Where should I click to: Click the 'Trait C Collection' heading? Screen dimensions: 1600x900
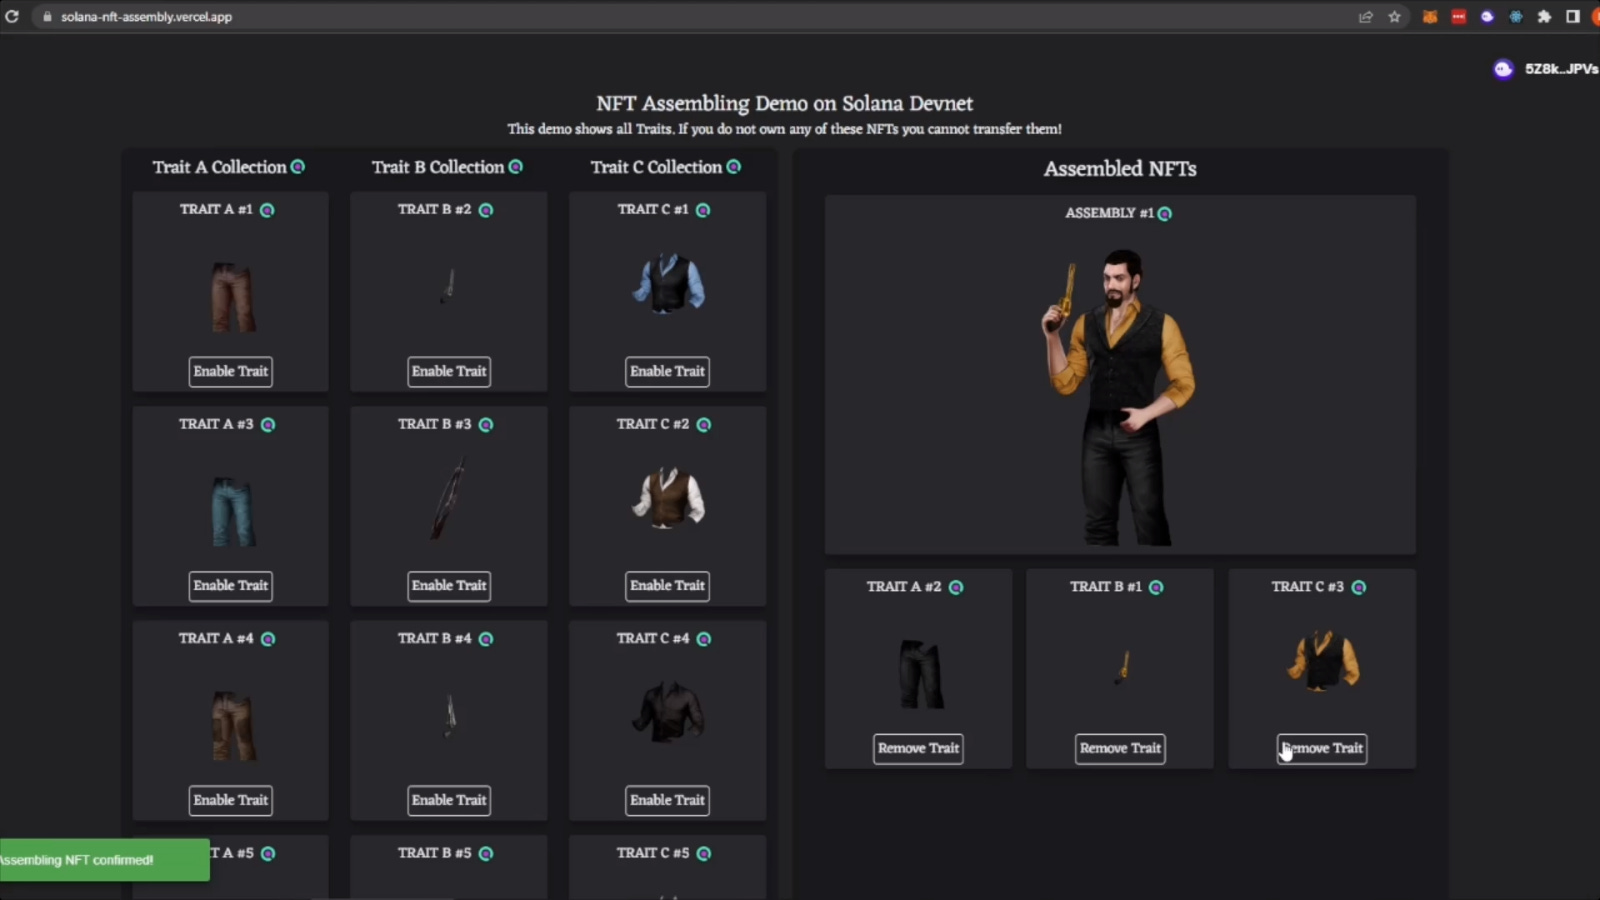(x=656, y=167)
